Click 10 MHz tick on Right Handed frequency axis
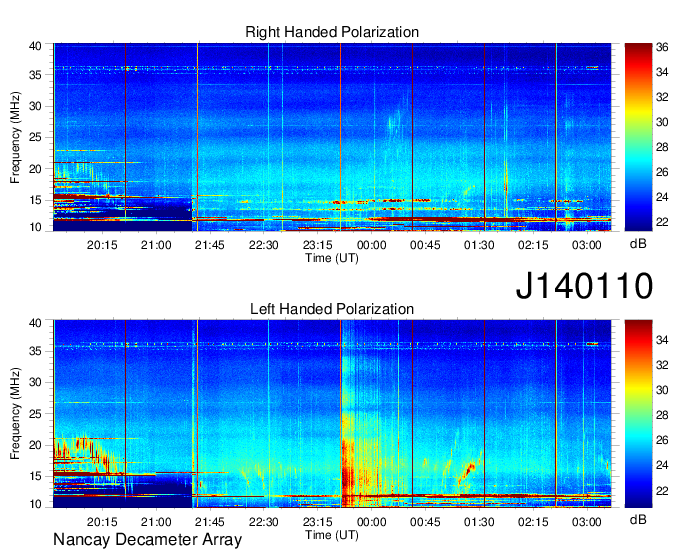The image size is (680, 552). (35, 227)
